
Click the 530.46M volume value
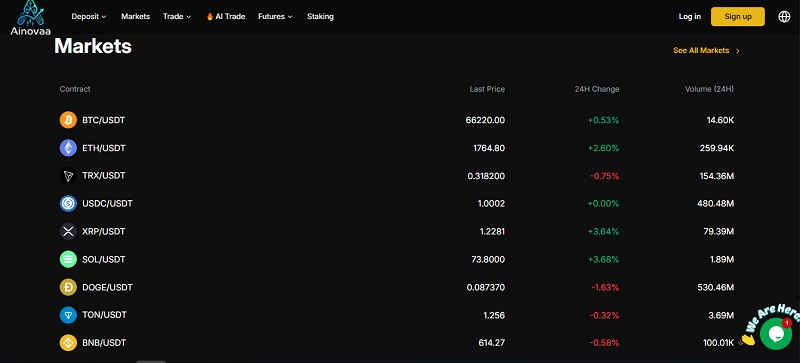coord(716,287)
